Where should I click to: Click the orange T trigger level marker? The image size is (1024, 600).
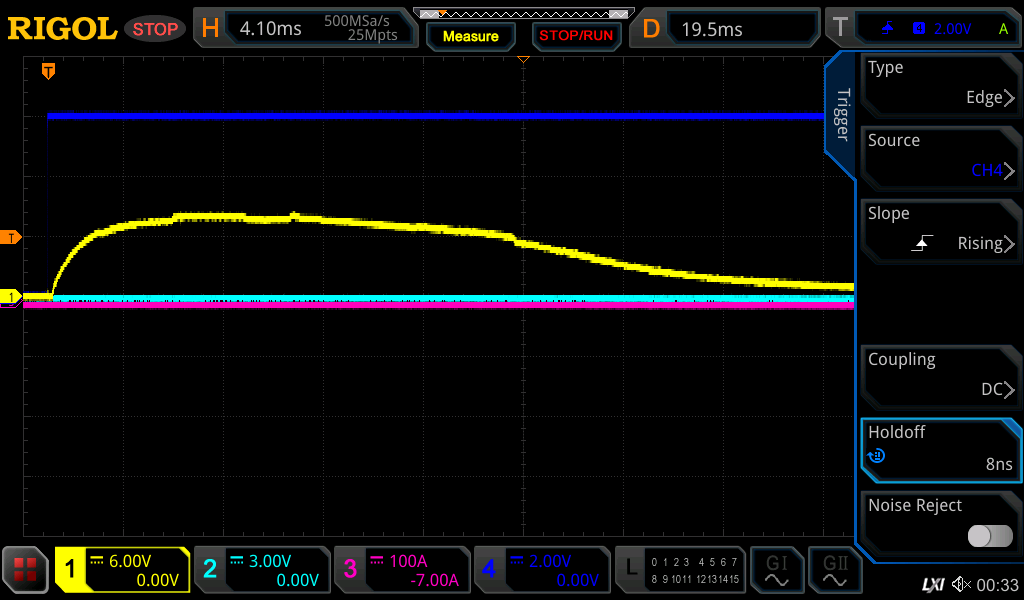pyautogui.click(x=11, y=237)
